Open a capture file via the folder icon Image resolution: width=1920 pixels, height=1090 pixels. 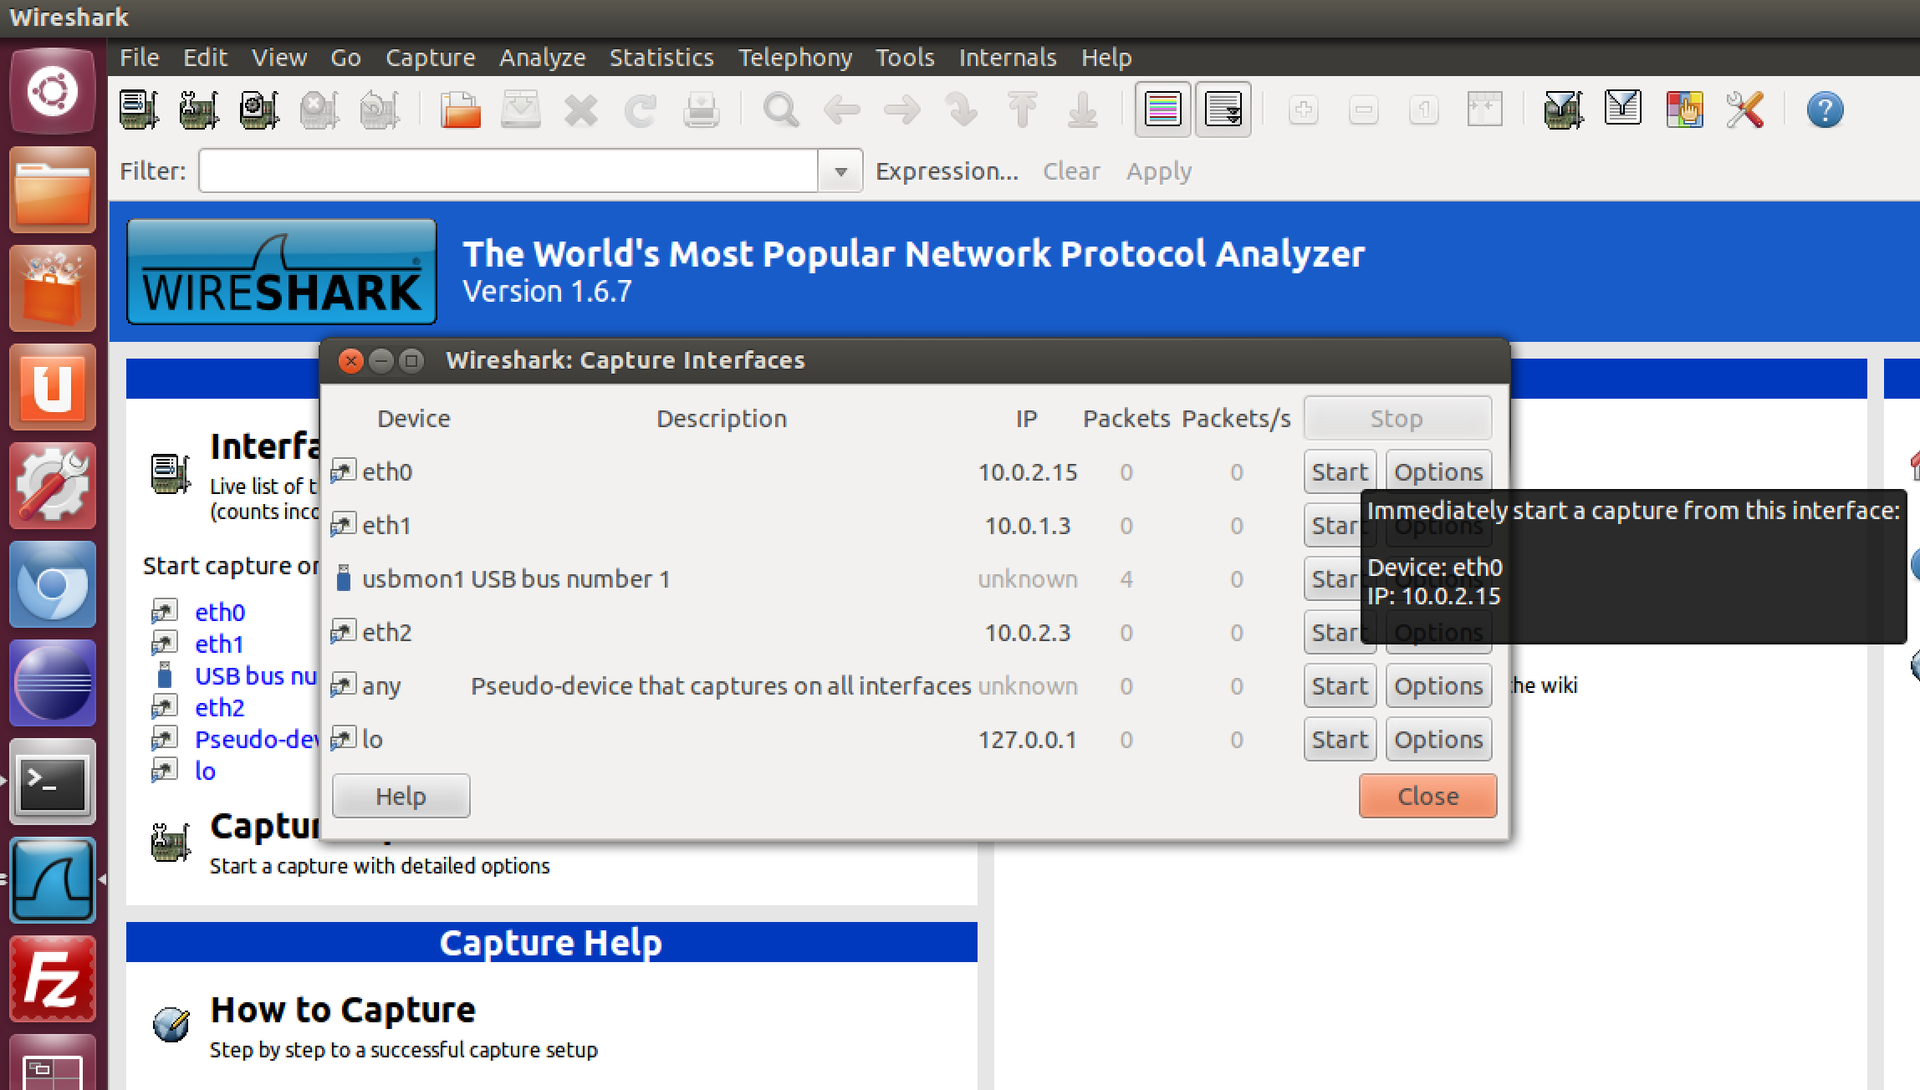[460, 110]
